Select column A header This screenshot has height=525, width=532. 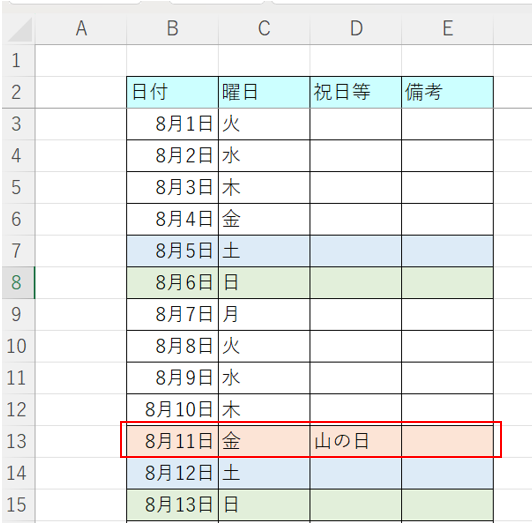[81, 29]
